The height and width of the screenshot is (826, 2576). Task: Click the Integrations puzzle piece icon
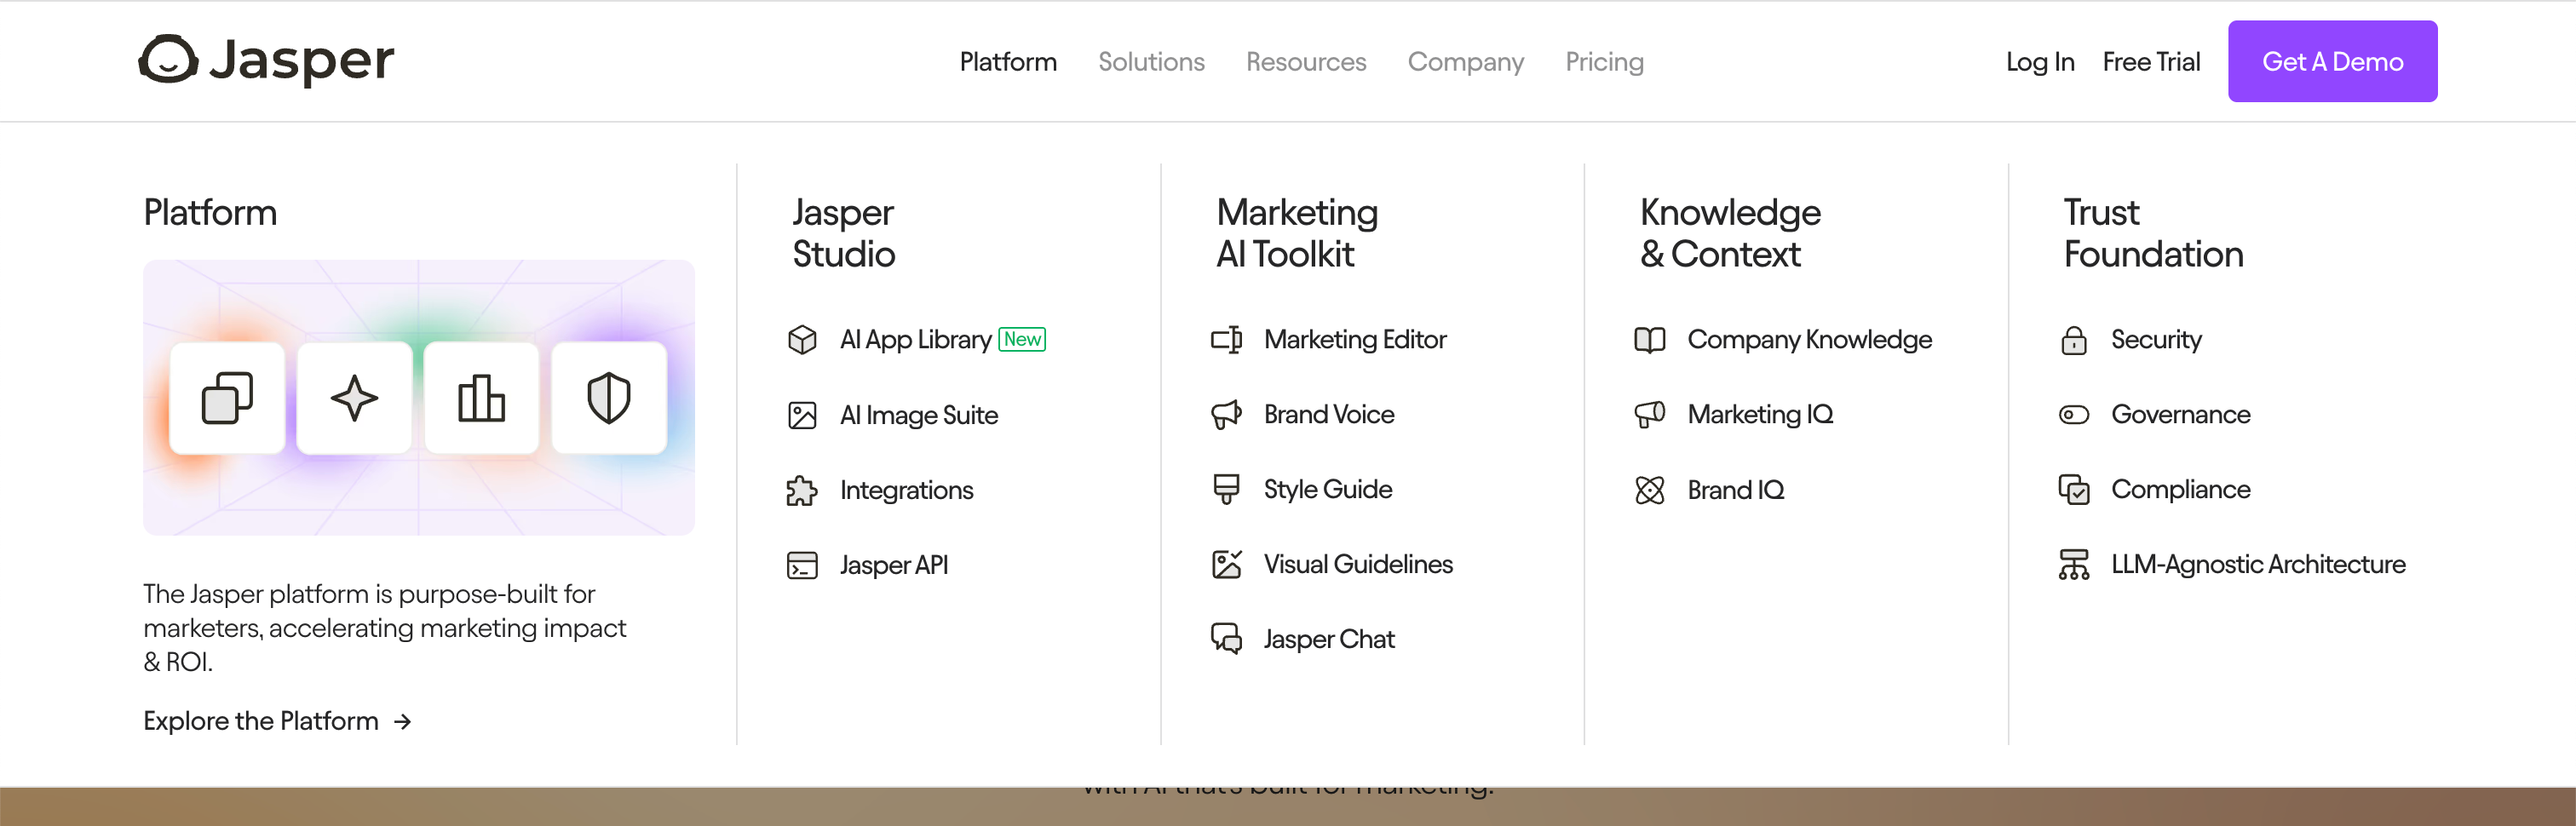click(802, 490)
